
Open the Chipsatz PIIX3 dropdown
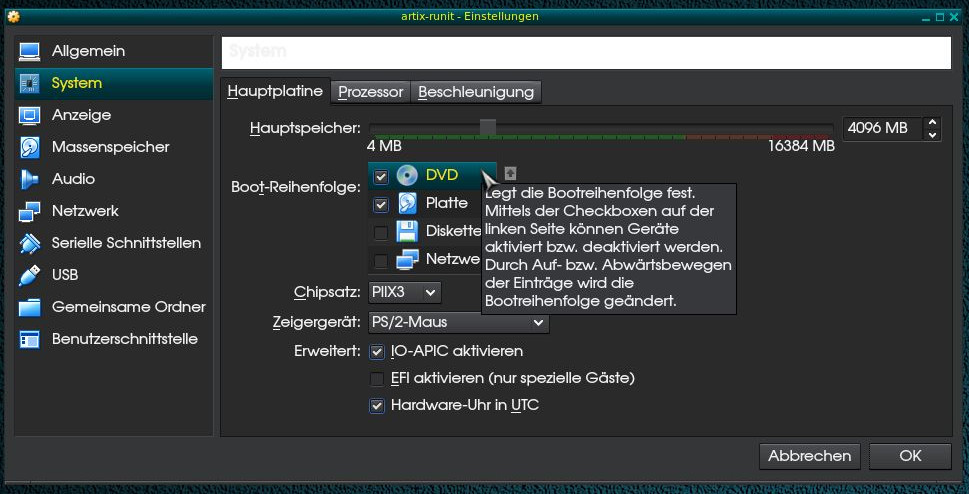point(405,292)
